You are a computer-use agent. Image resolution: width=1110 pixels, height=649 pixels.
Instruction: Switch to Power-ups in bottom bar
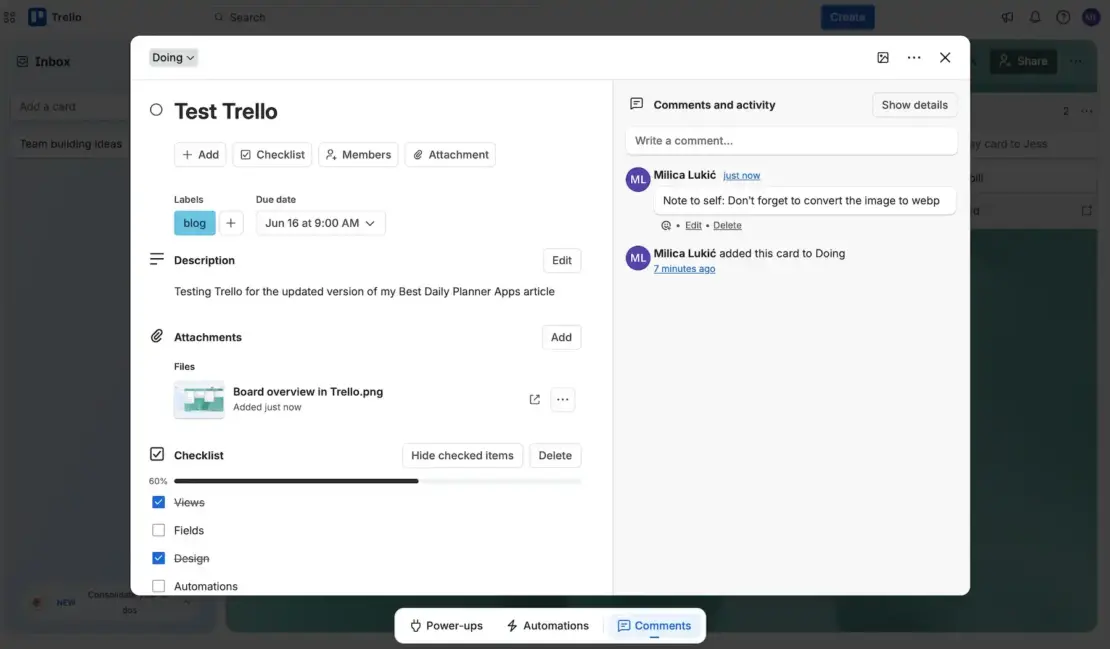447,626
